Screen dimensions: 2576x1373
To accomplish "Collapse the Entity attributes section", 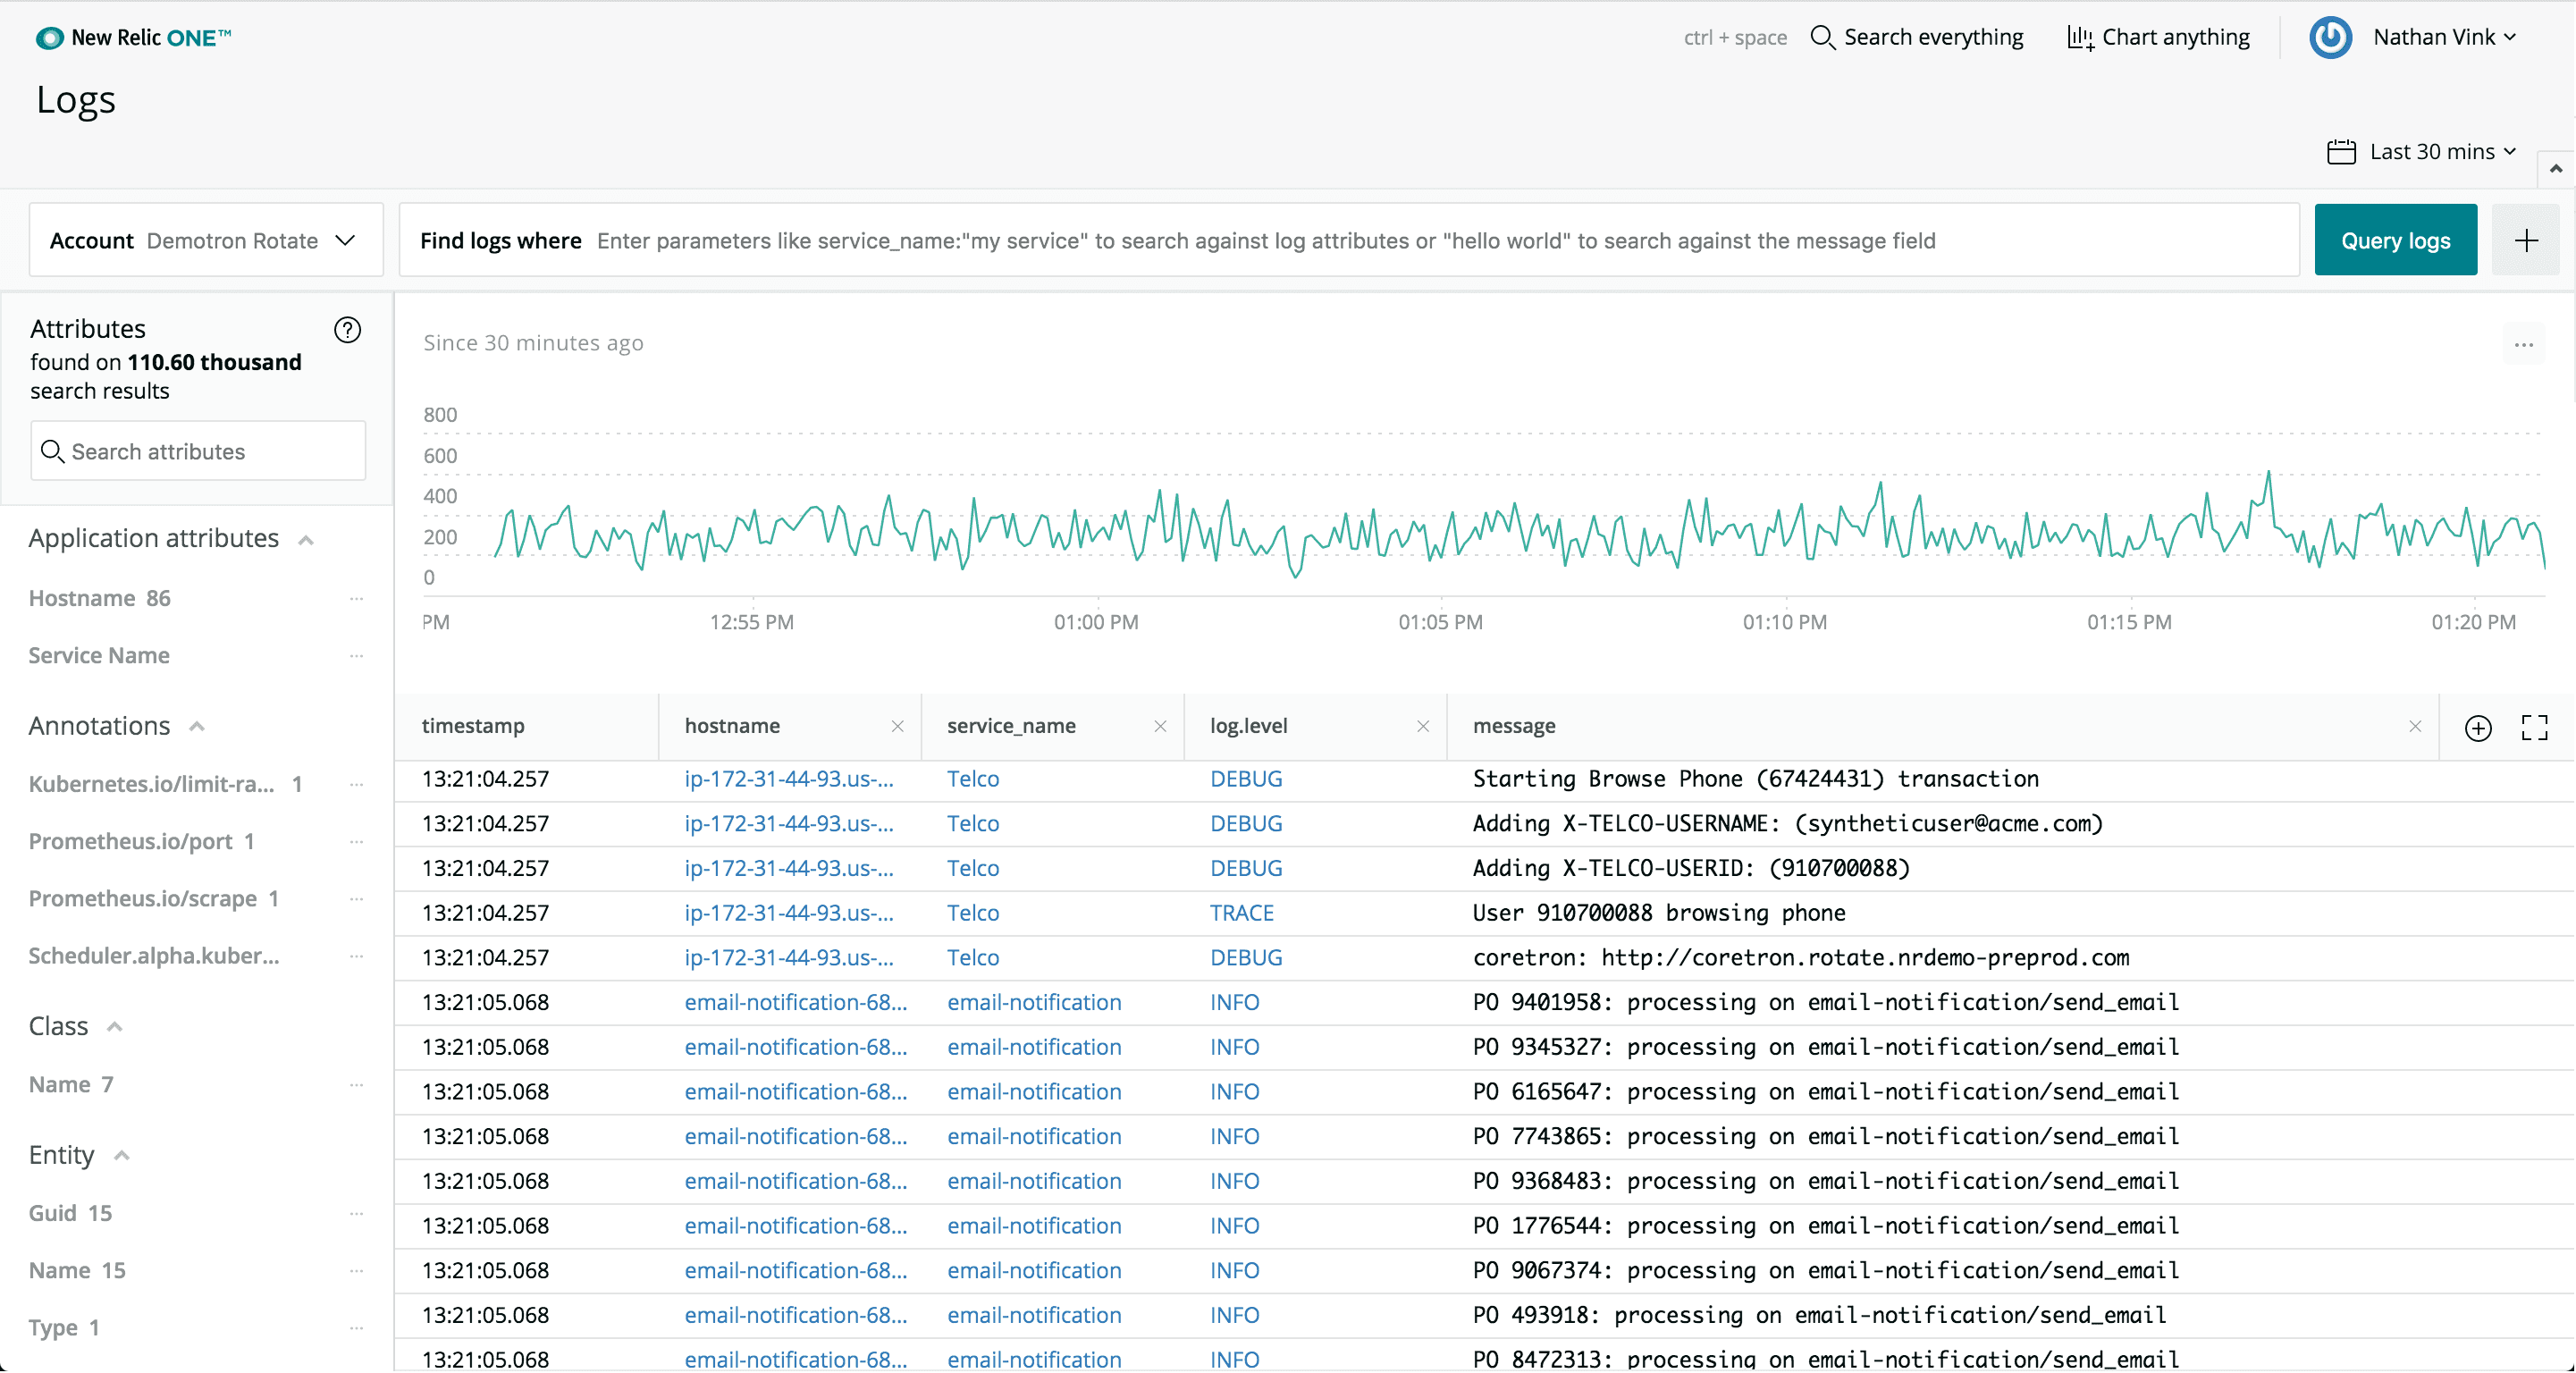I will tap(122, 1156).
